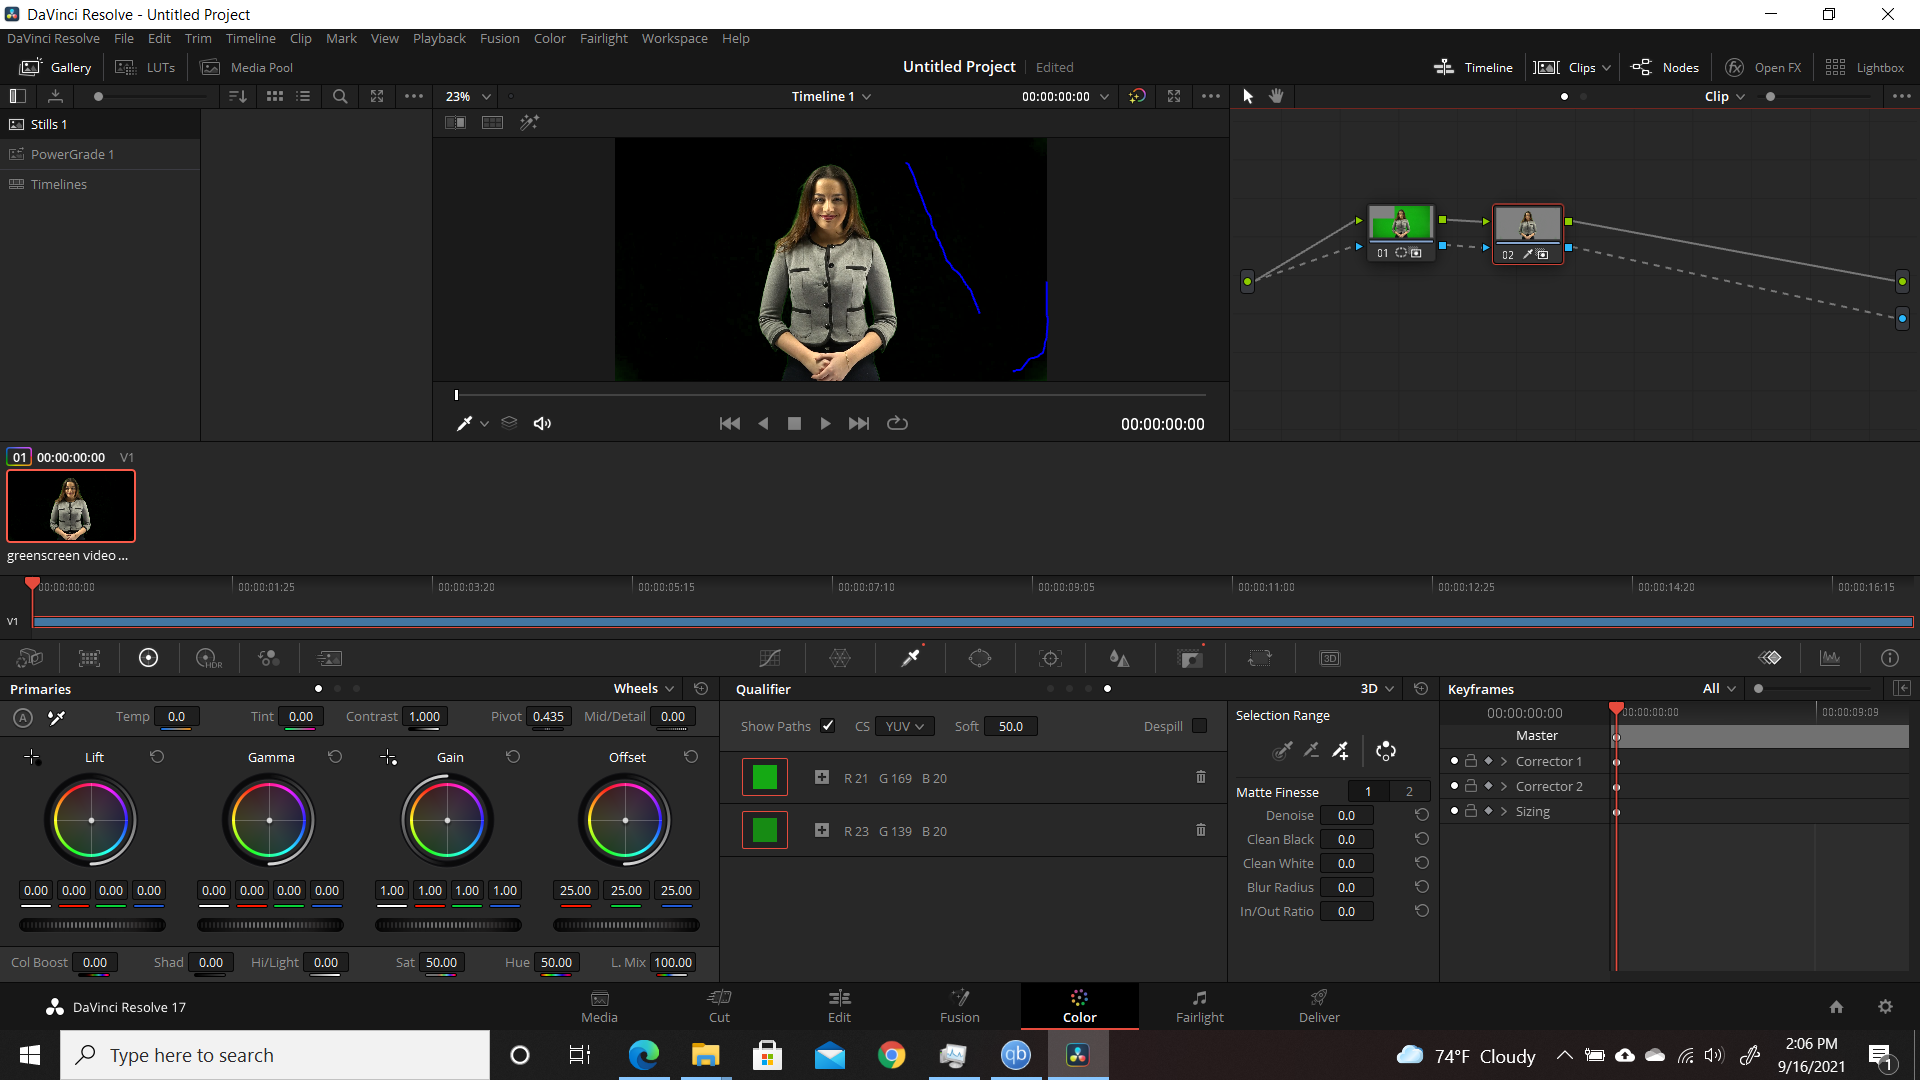Show the Keyframes panel icon

[1770, 658]
